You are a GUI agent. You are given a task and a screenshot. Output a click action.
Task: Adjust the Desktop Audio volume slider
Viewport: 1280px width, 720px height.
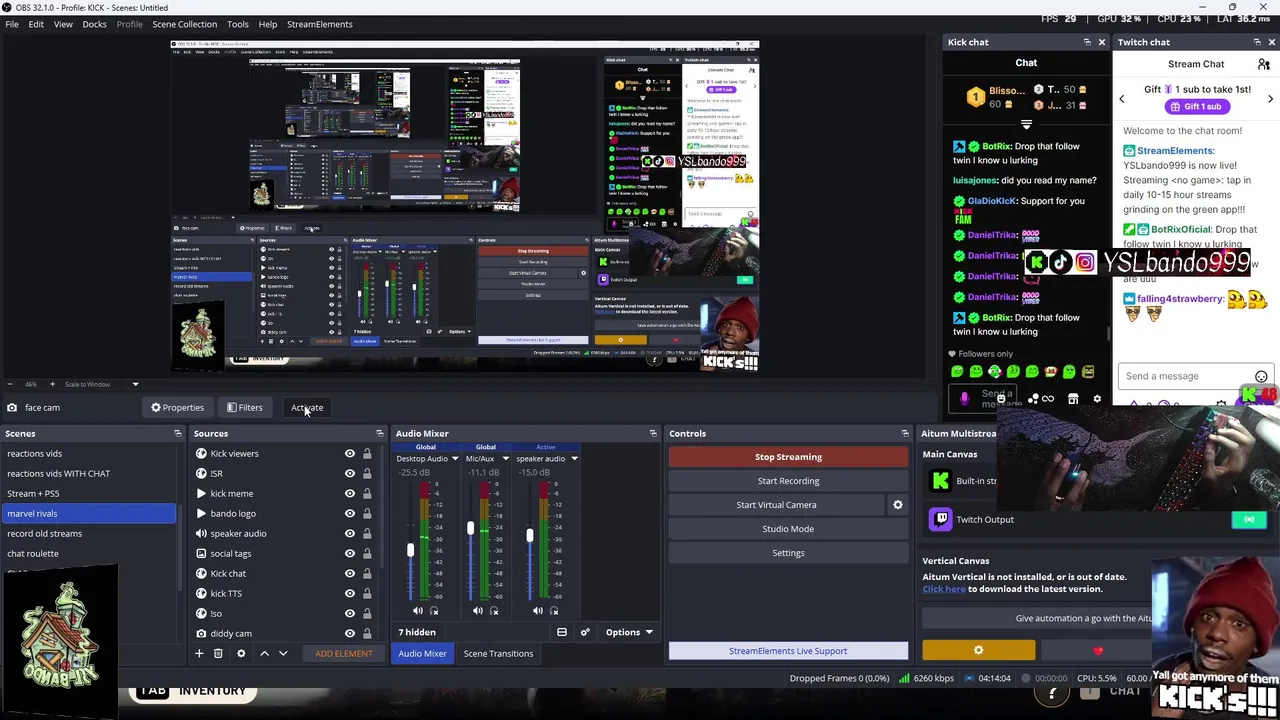[410, 550]
